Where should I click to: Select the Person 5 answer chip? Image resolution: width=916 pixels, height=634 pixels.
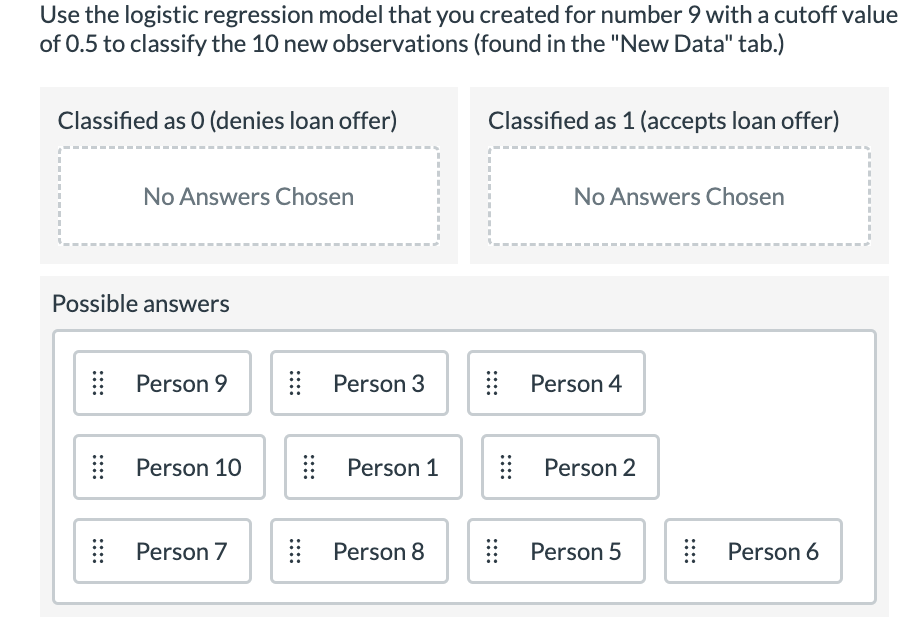(556, 551)
